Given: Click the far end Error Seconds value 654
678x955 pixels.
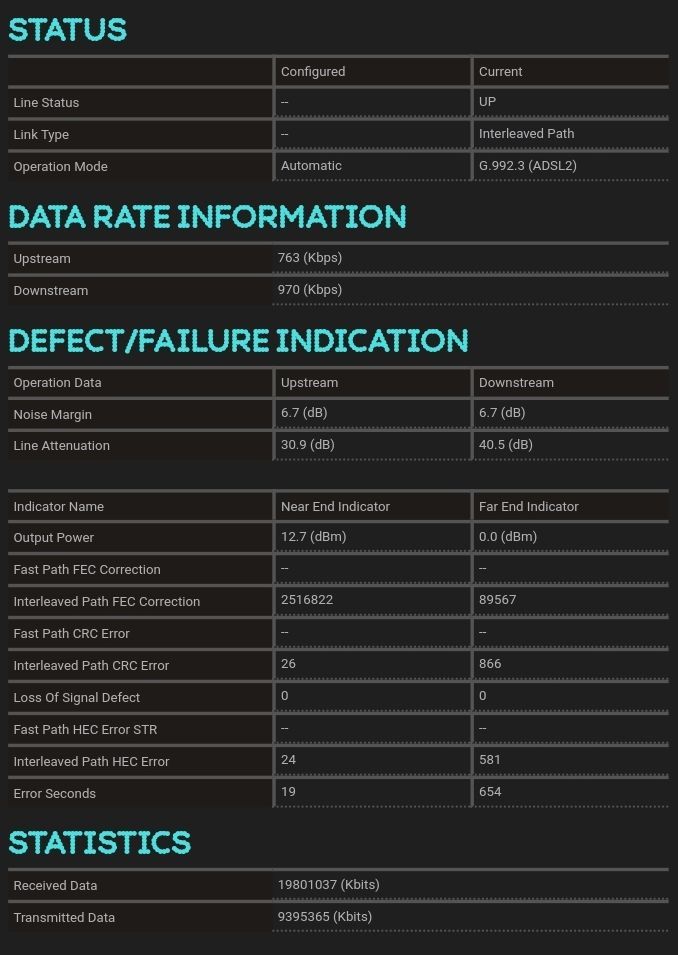Looking at the screenshot, I should pos(490,792).
